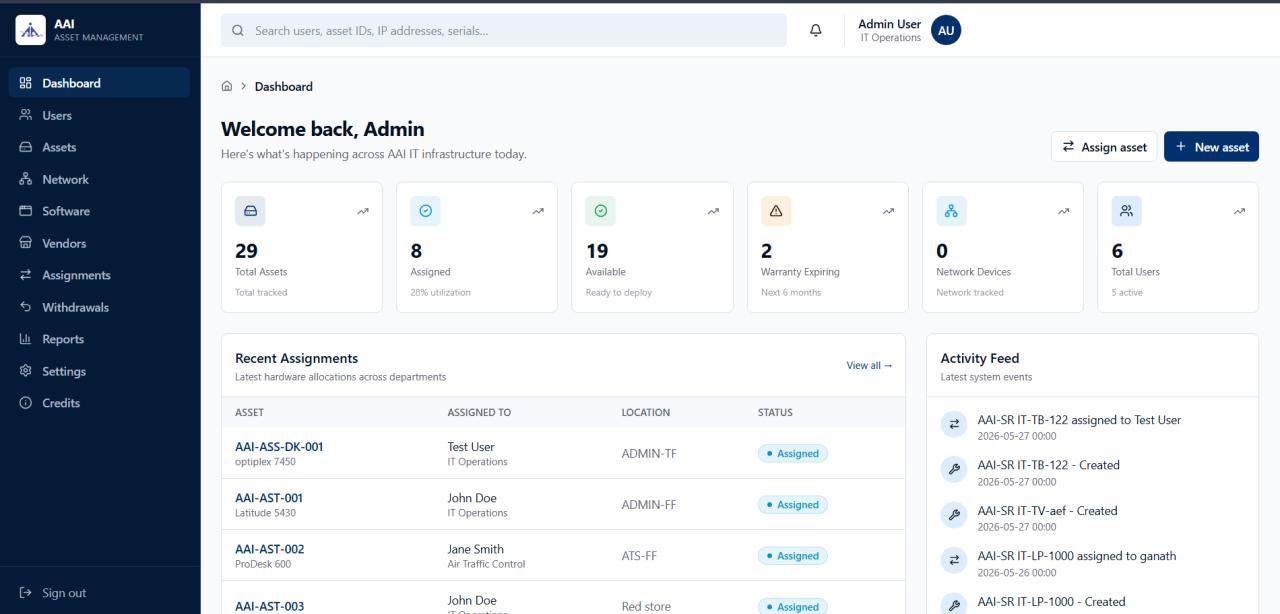Click trend arrow on Warranty Expiring card

(x=888, y=211)
